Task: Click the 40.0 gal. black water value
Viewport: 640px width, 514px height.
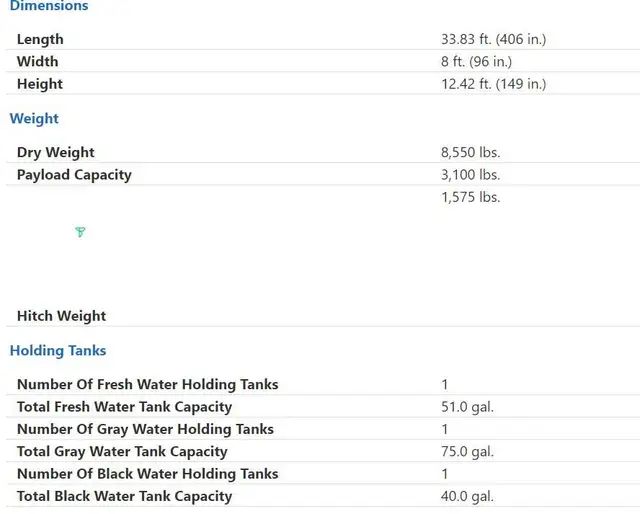Action: click(x=467, y=496)
